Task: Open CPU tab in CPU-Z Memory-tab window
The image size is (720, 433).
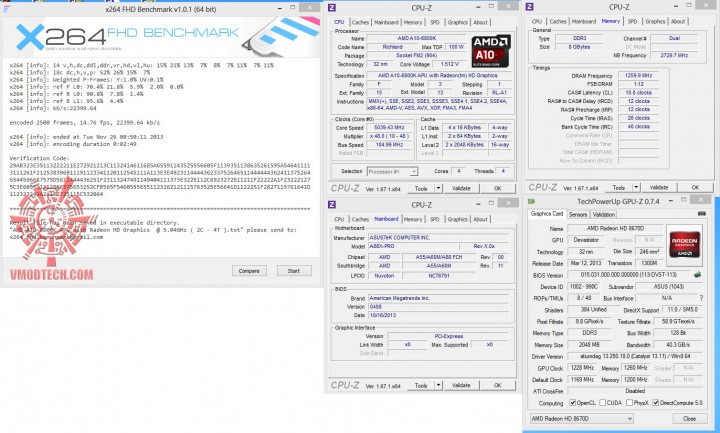Action: click(536, 21)
